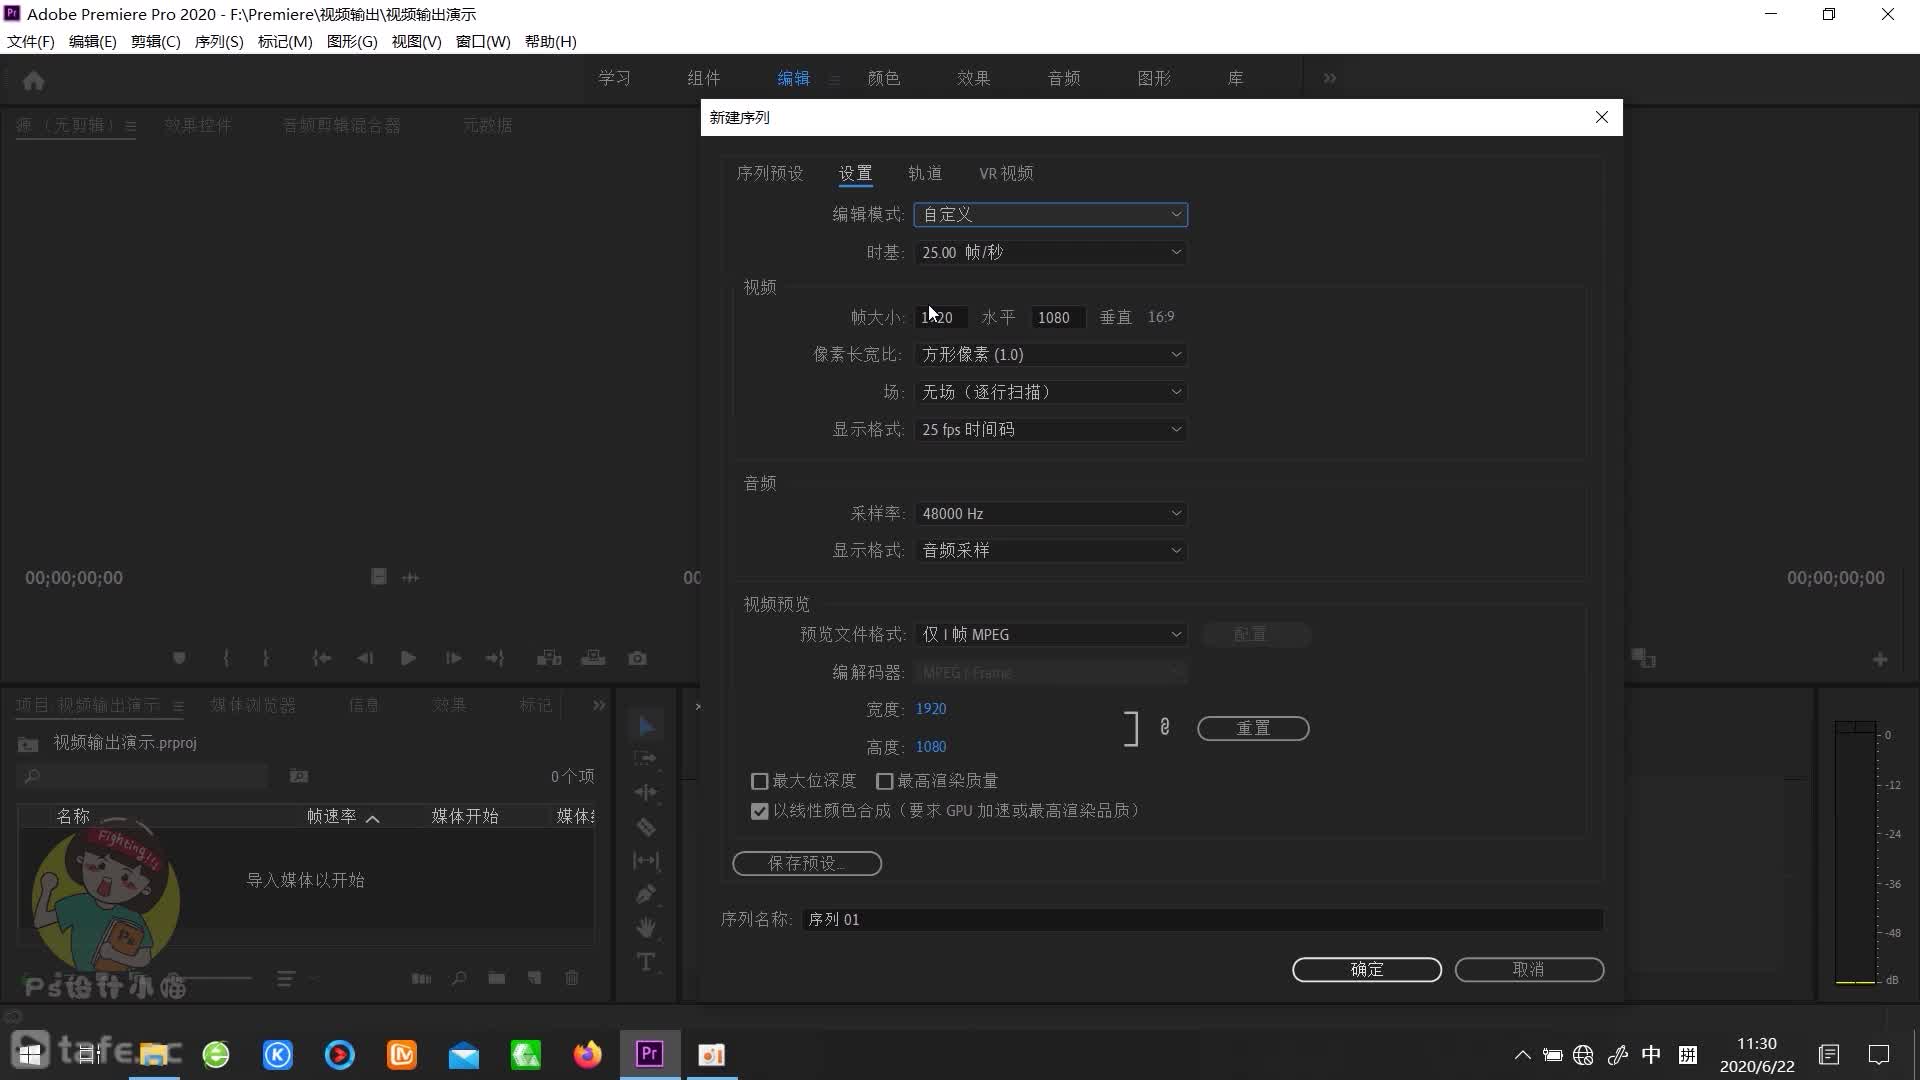Click the Mark Out bracket icon
1920x1080 pixels.
266,658
